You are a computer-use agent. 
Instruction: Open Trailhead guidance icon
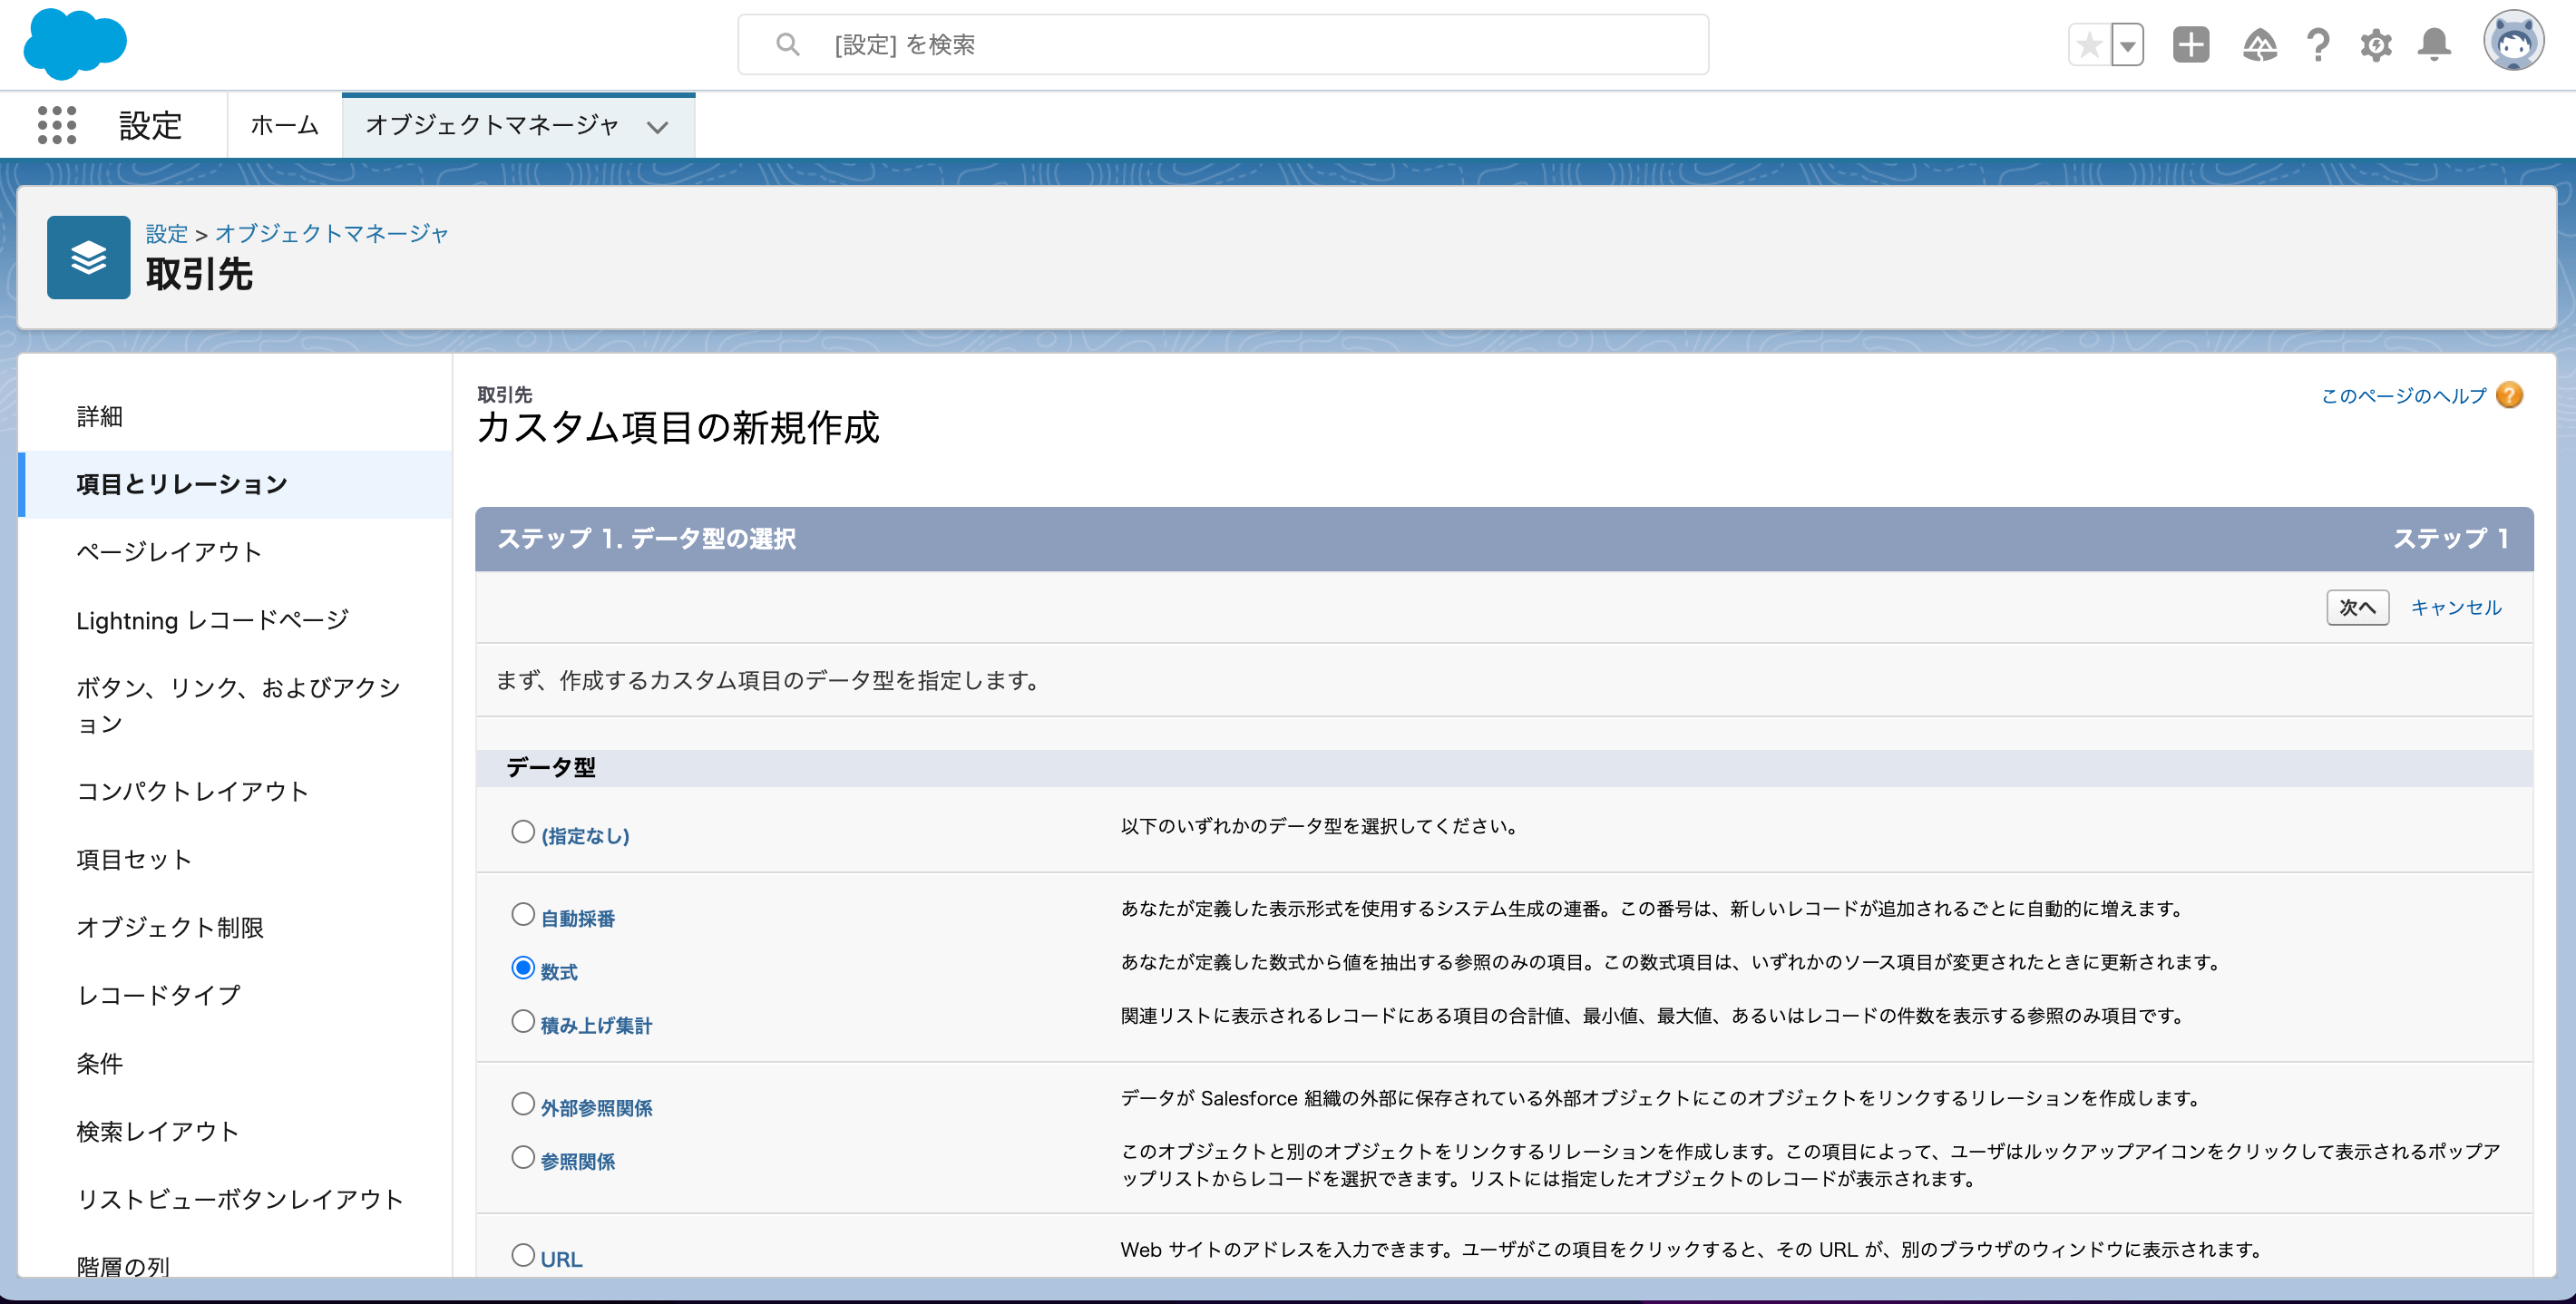click(2259, 45)
